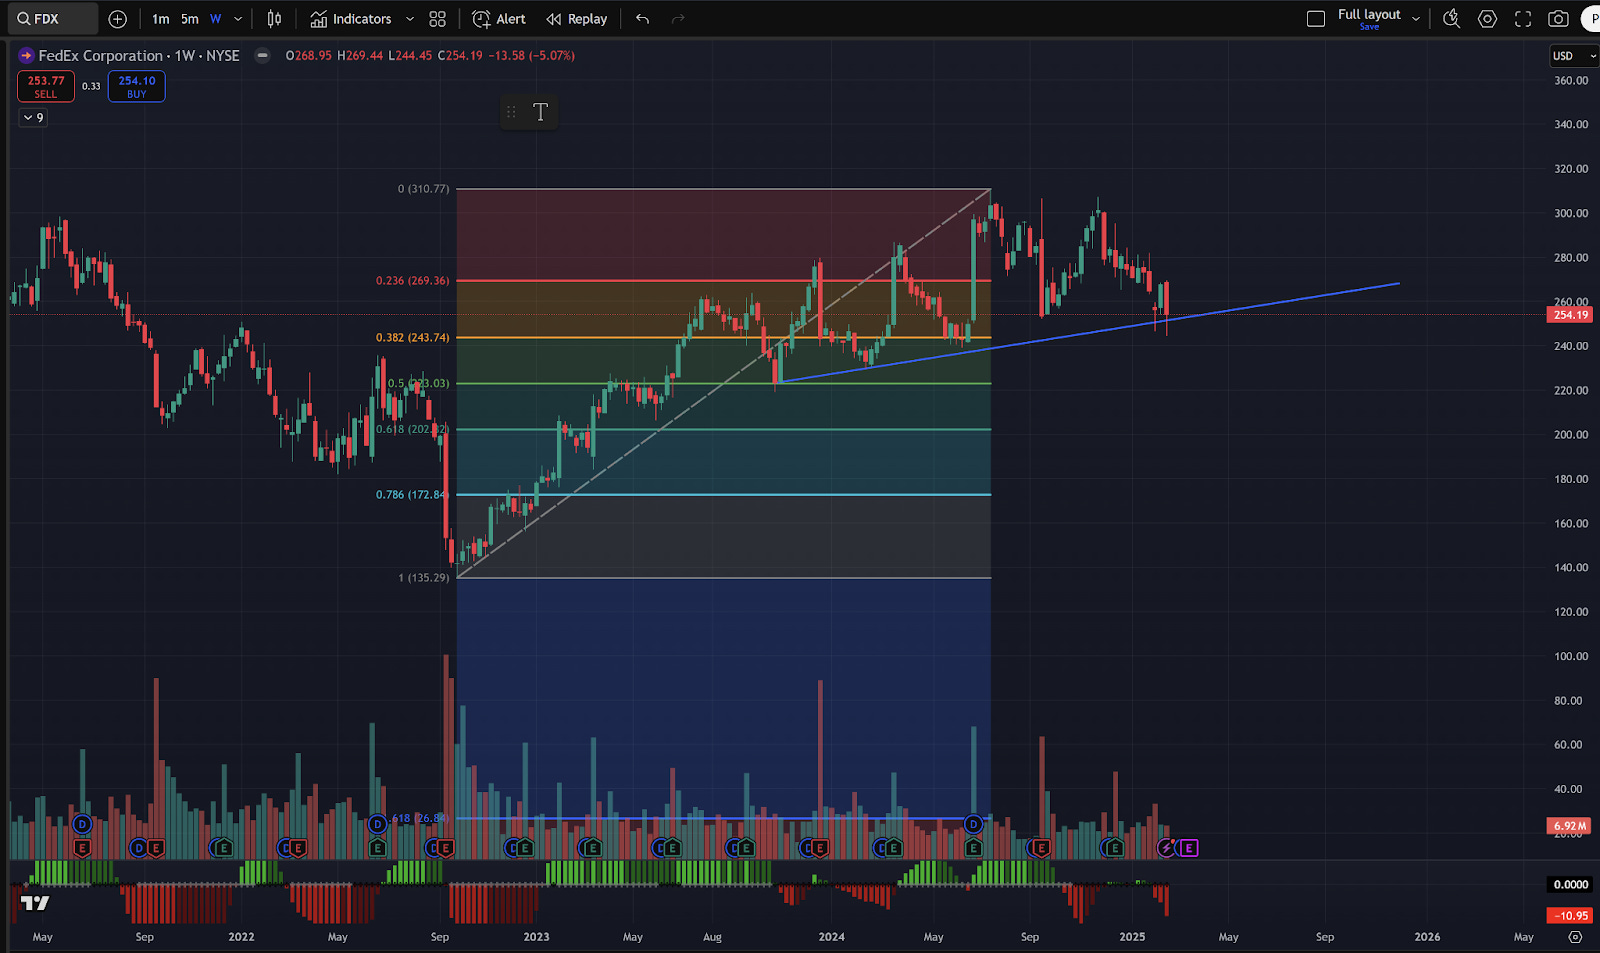Open the USD currency dropdown
Image resolution: width=1600 pixels, height=953 pixels.
[x=1574, y=56]
